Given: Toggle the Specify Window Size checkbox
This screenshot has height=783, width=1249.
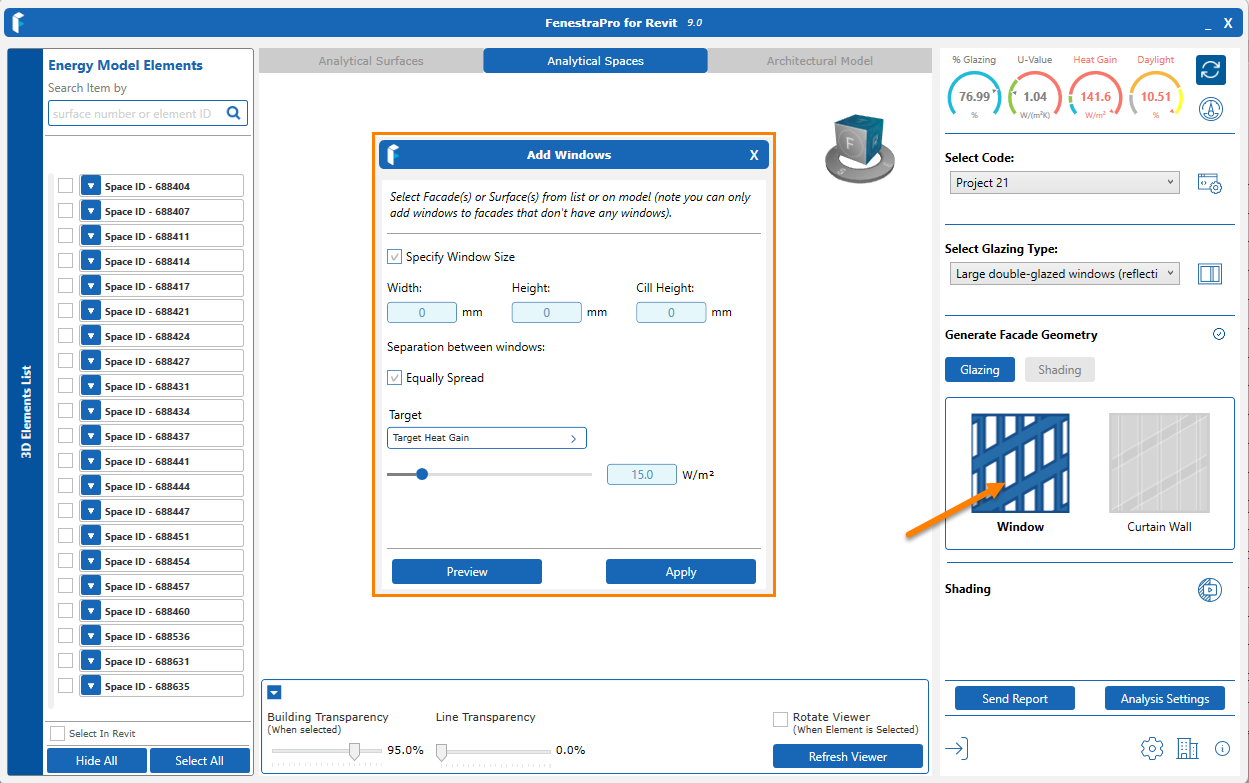Looking at the screenshot, I should (395, 257).
